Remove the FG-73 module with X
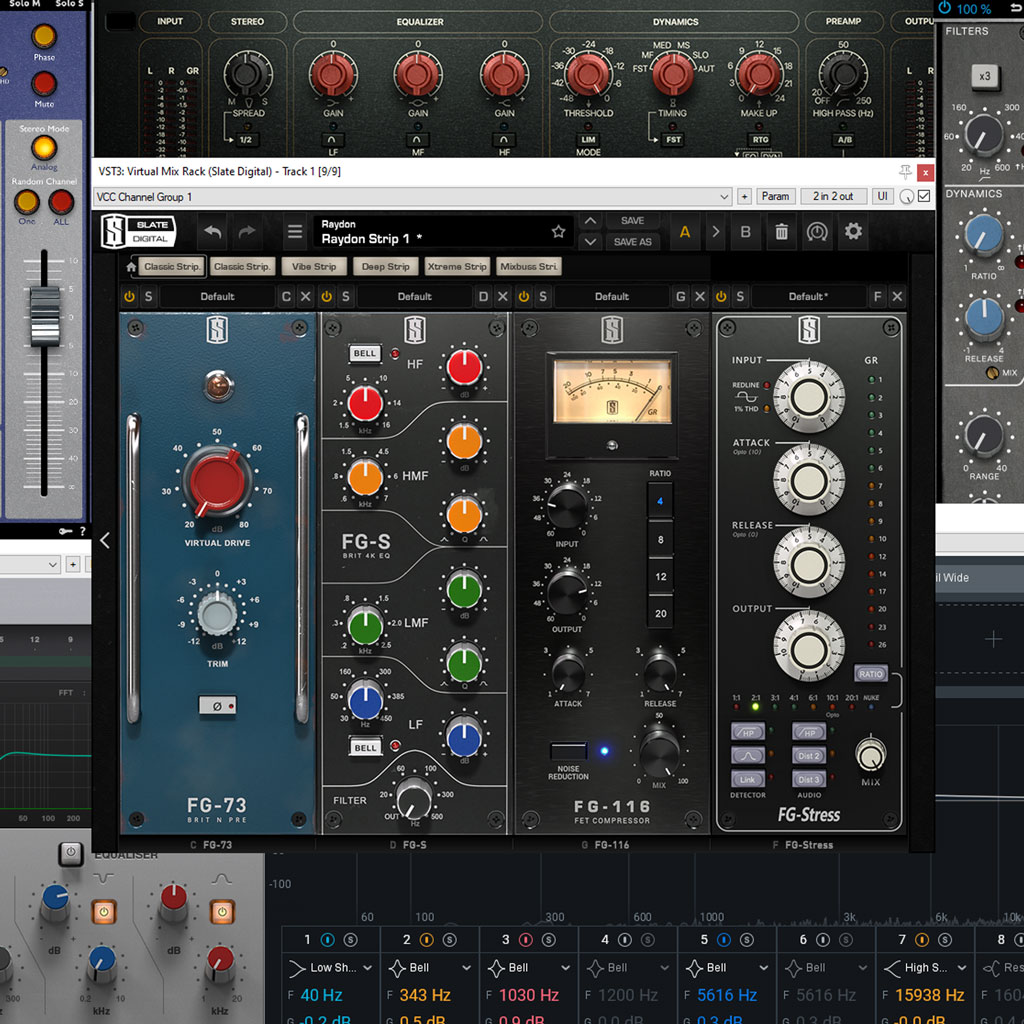 [305, 296]
